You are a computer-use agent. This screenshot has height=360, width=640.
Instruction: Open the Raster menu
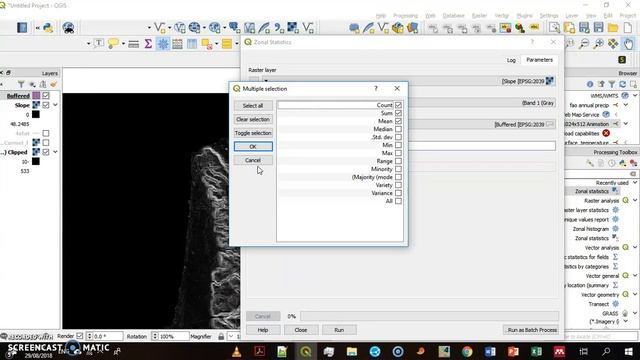coord(479,16)
